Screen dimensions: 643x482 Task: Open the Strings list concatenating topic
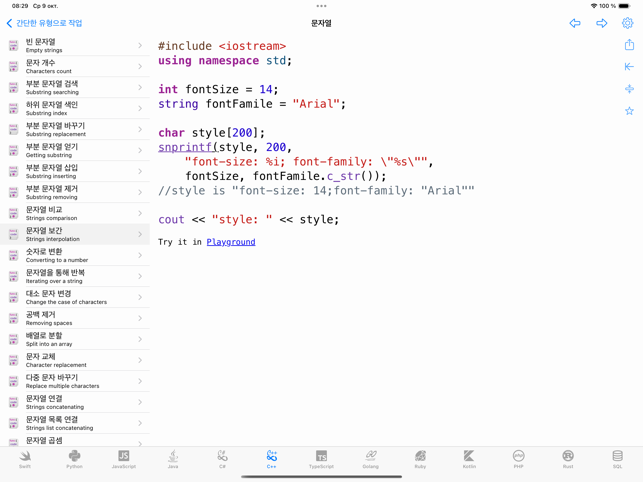coord(75,423)
